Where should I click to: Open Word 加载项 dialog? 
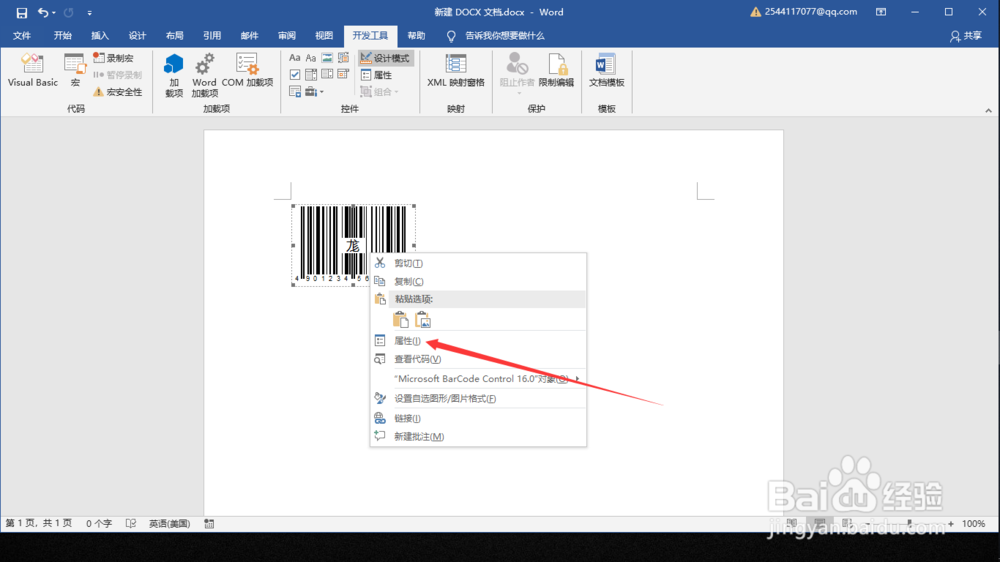(204, 75)
